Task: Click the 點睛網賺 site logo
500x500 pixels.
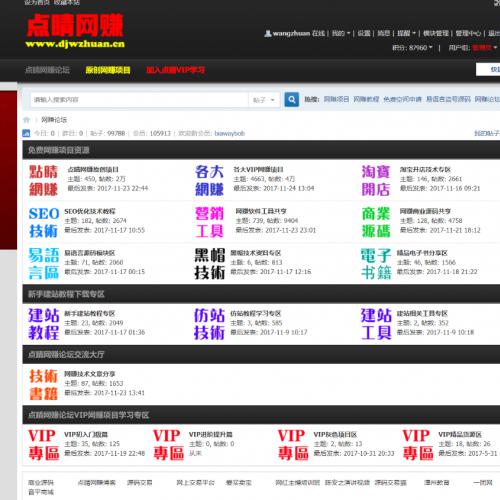Action: pyautogui.click(x=75, y=31)
